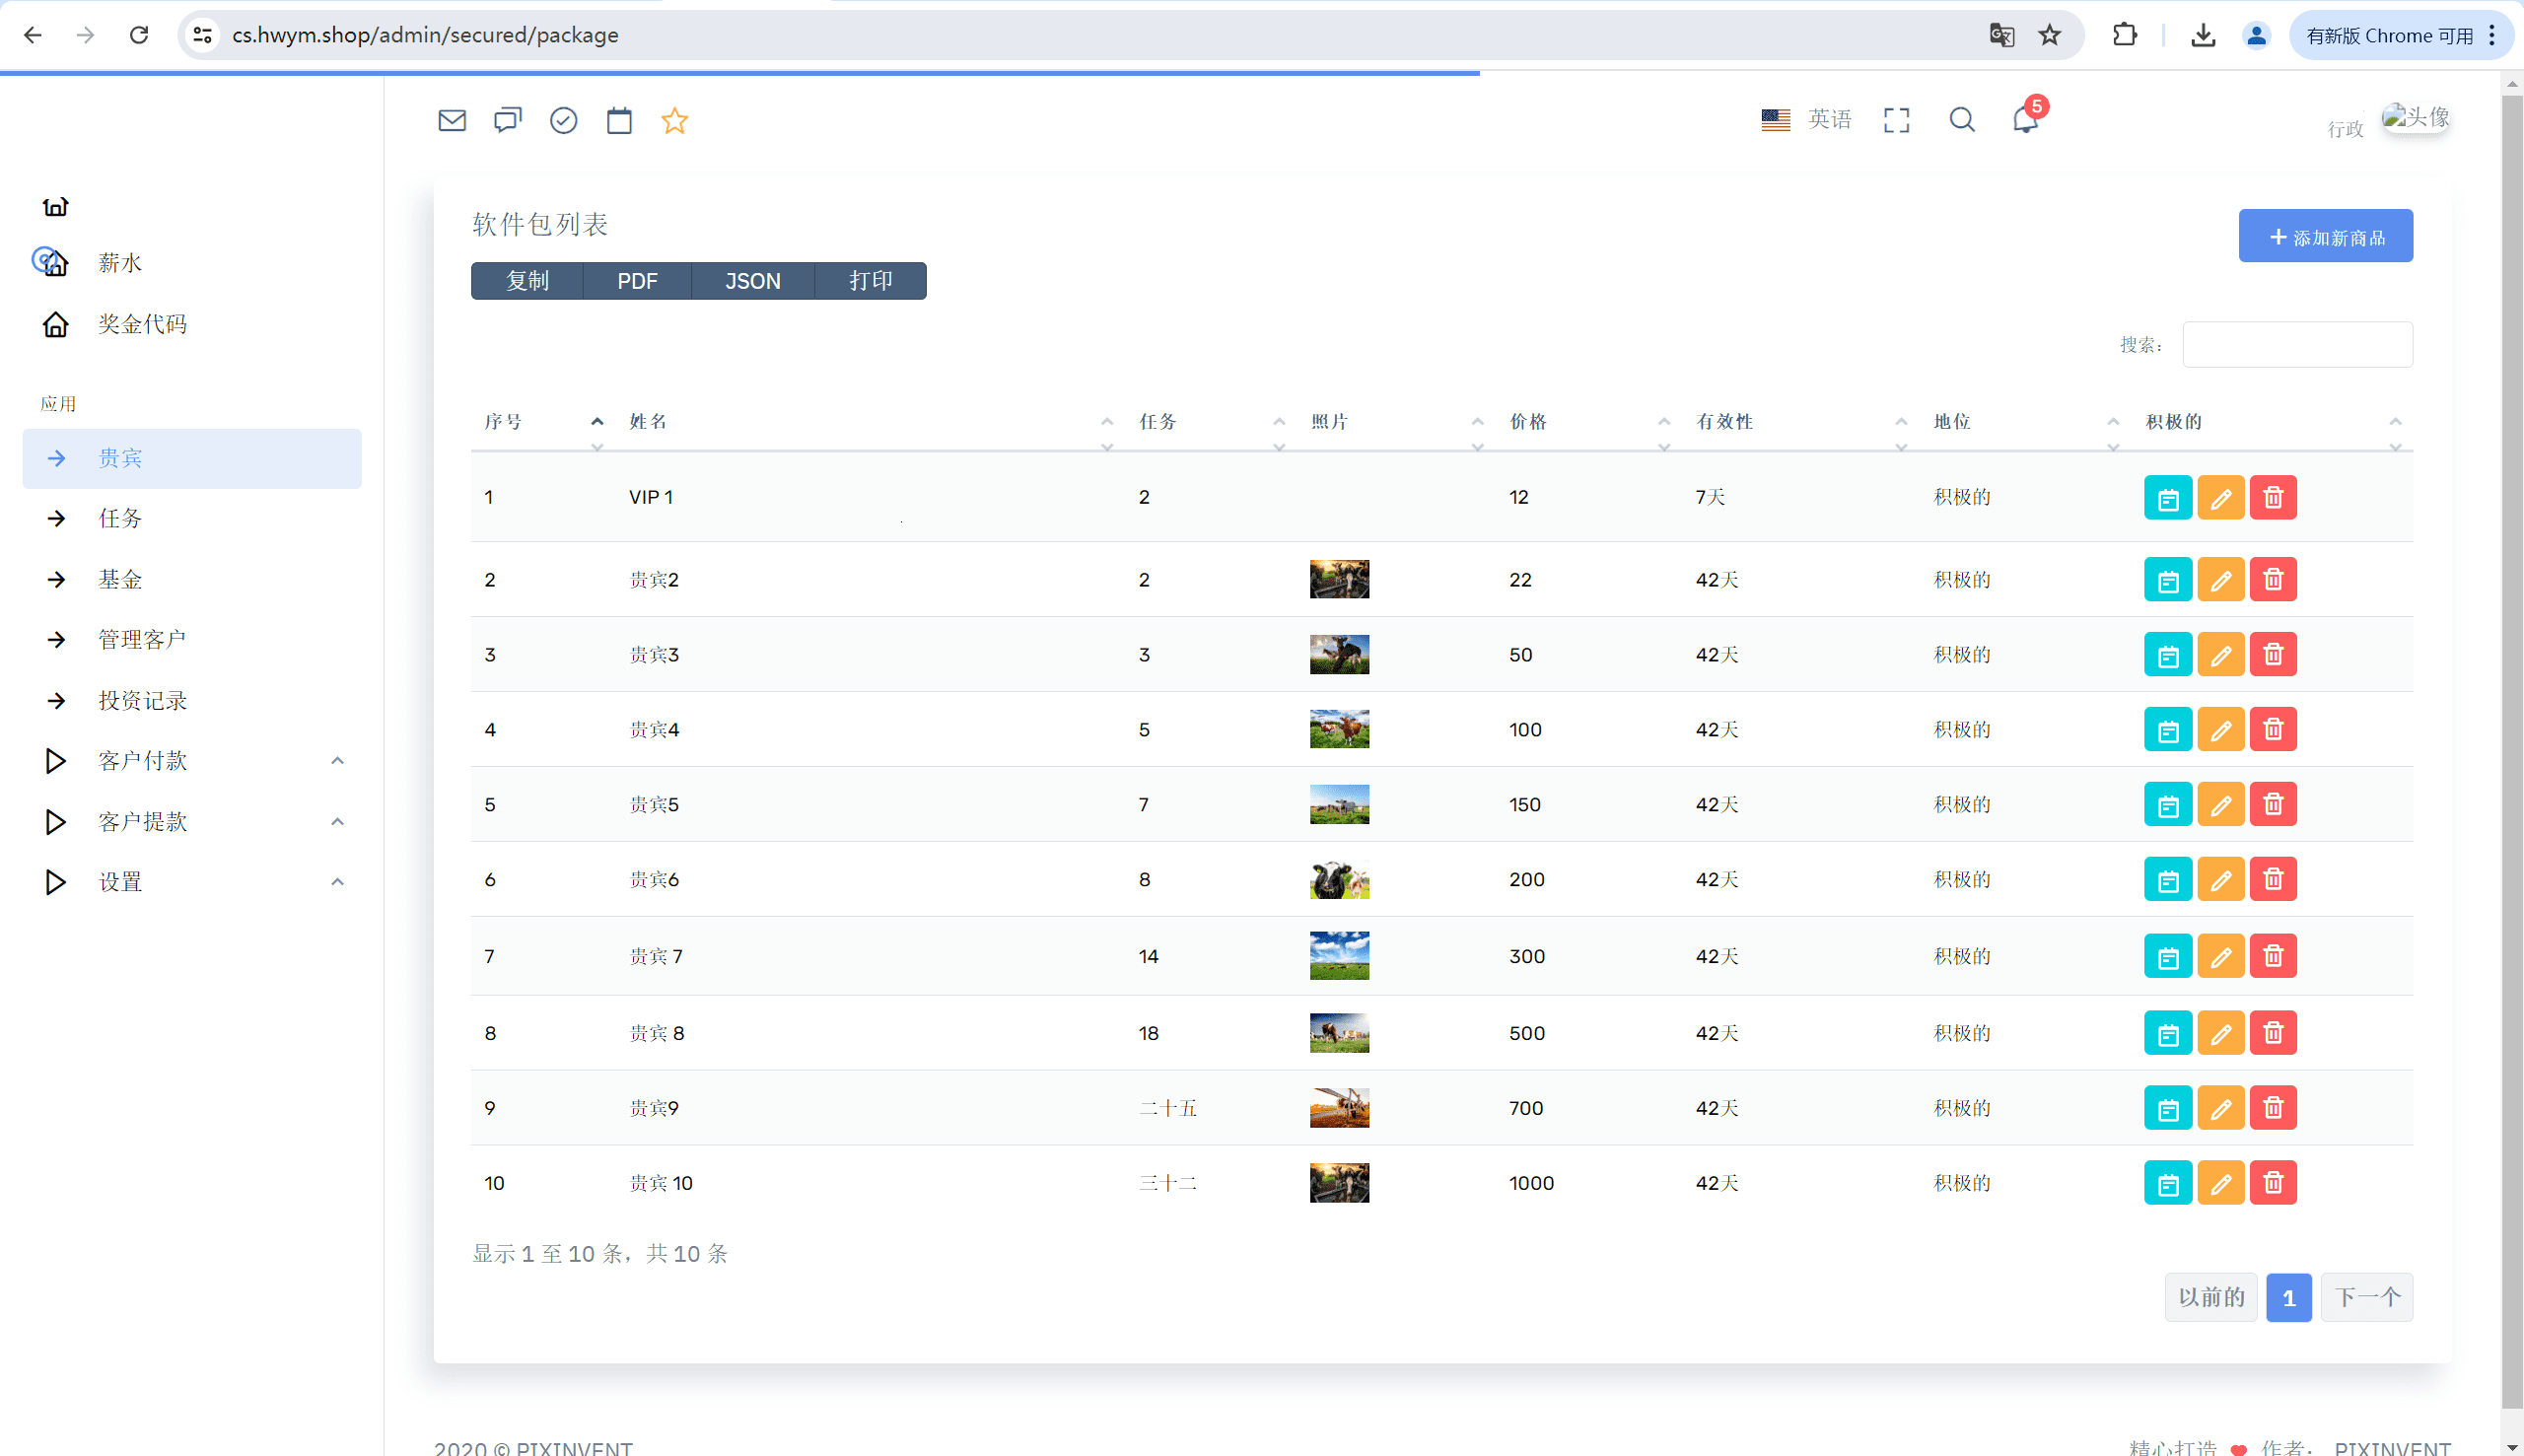The height and width of the screenshot is (1456, 2524).
Task: Click the cow thumbnail for 贵宾6
Action: pyautogui.click(x=1339, y=880)
